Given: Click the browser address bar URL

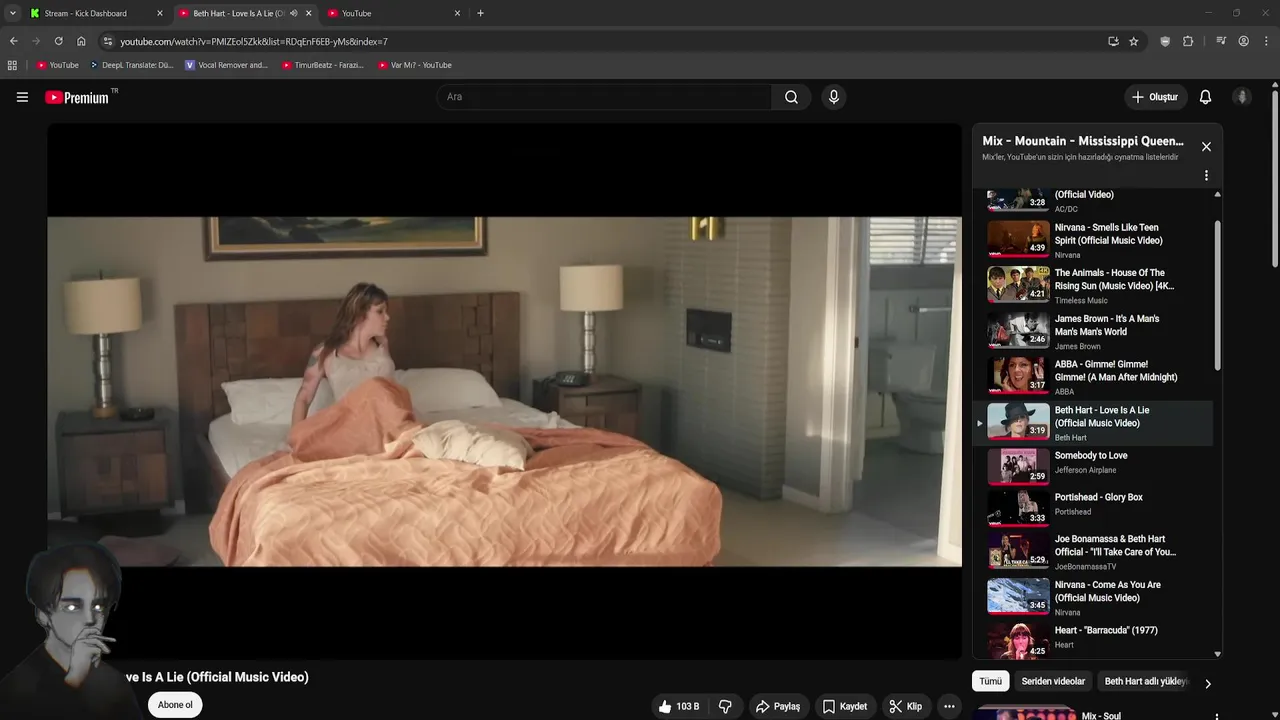Looking at the screenshot, I should tap(254, 41).
